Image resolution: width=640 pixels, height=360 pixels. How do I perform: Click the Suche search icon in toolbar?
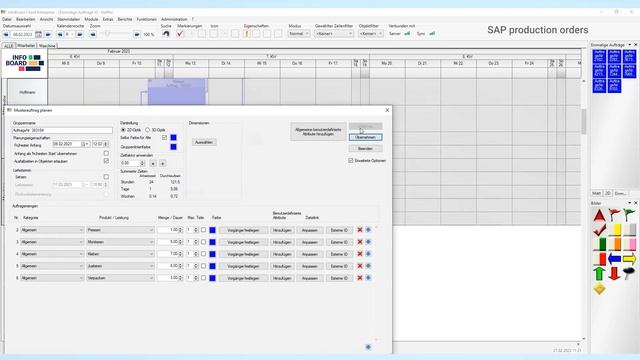click(x=166, y=34)
